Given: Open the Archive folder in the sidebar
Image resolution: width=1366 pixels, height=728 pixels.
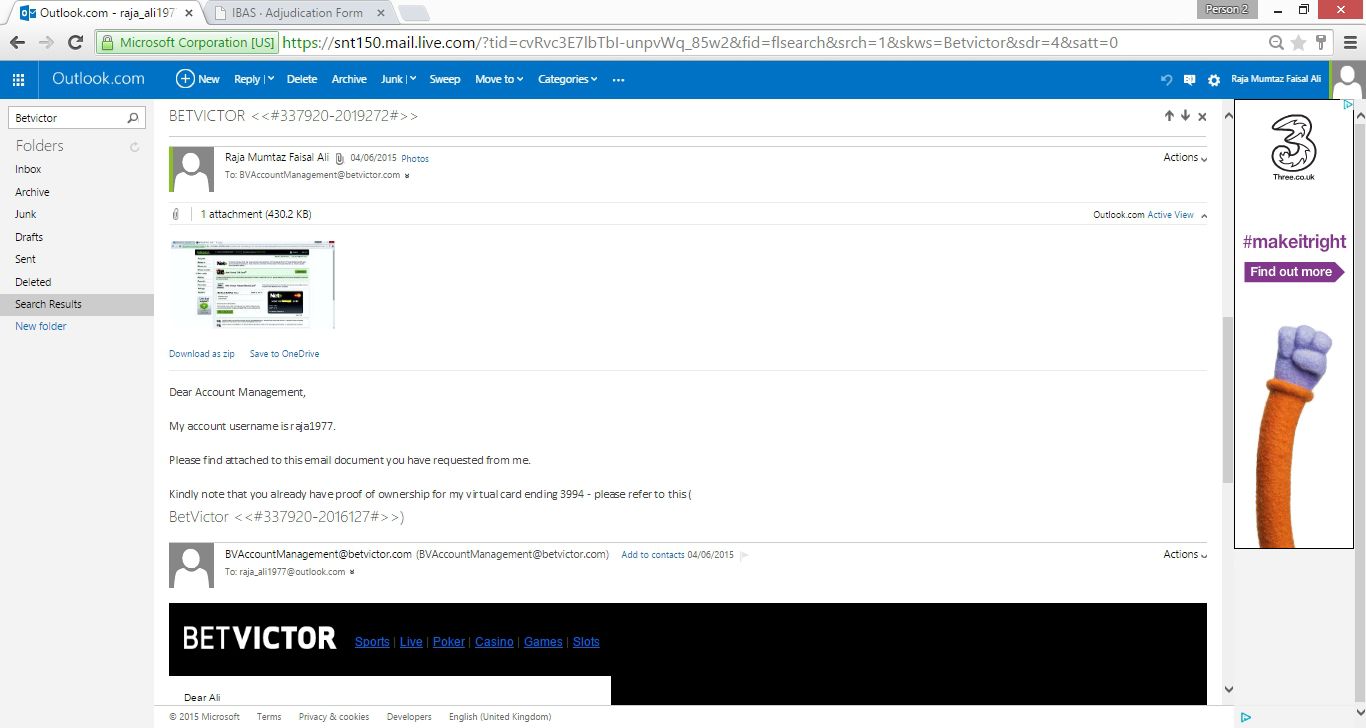Looking at the screenshot, I should (32, 192).
